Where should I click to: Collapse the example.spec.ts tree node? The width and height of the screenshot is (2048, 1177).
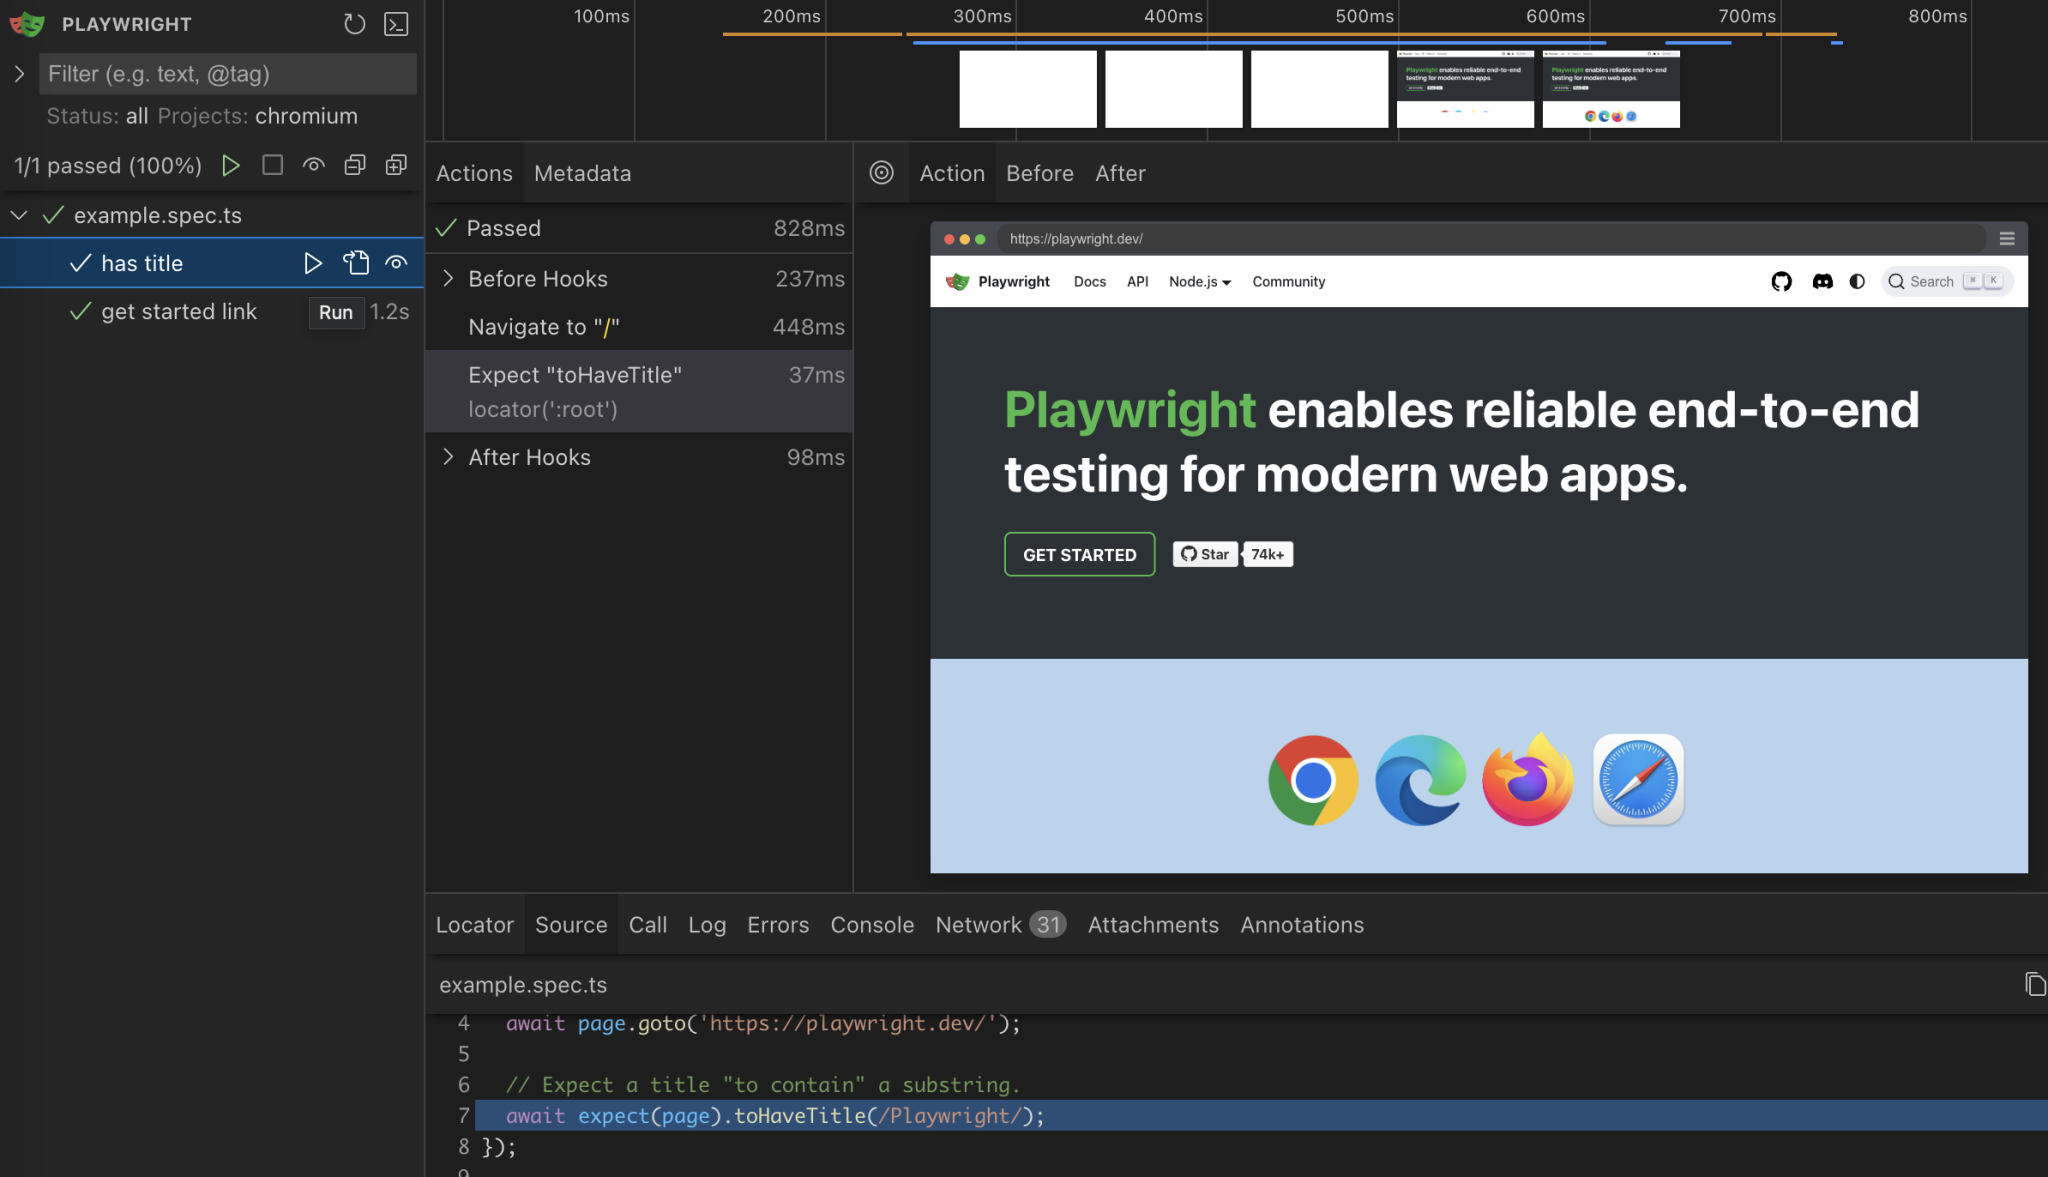click(19, 215)
